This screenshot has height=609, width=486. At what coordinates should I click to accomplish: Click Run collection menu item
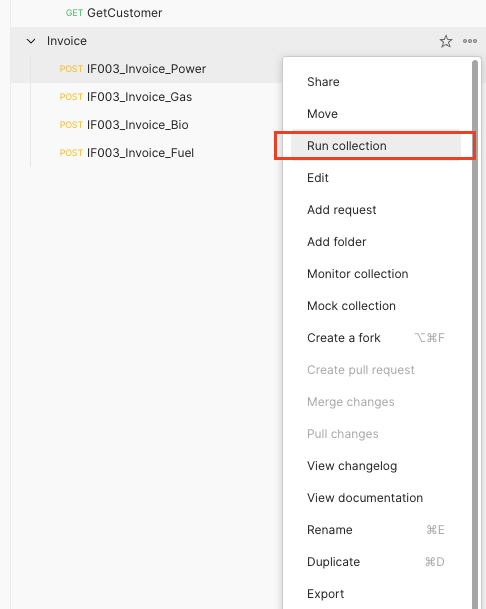(376, 146)
